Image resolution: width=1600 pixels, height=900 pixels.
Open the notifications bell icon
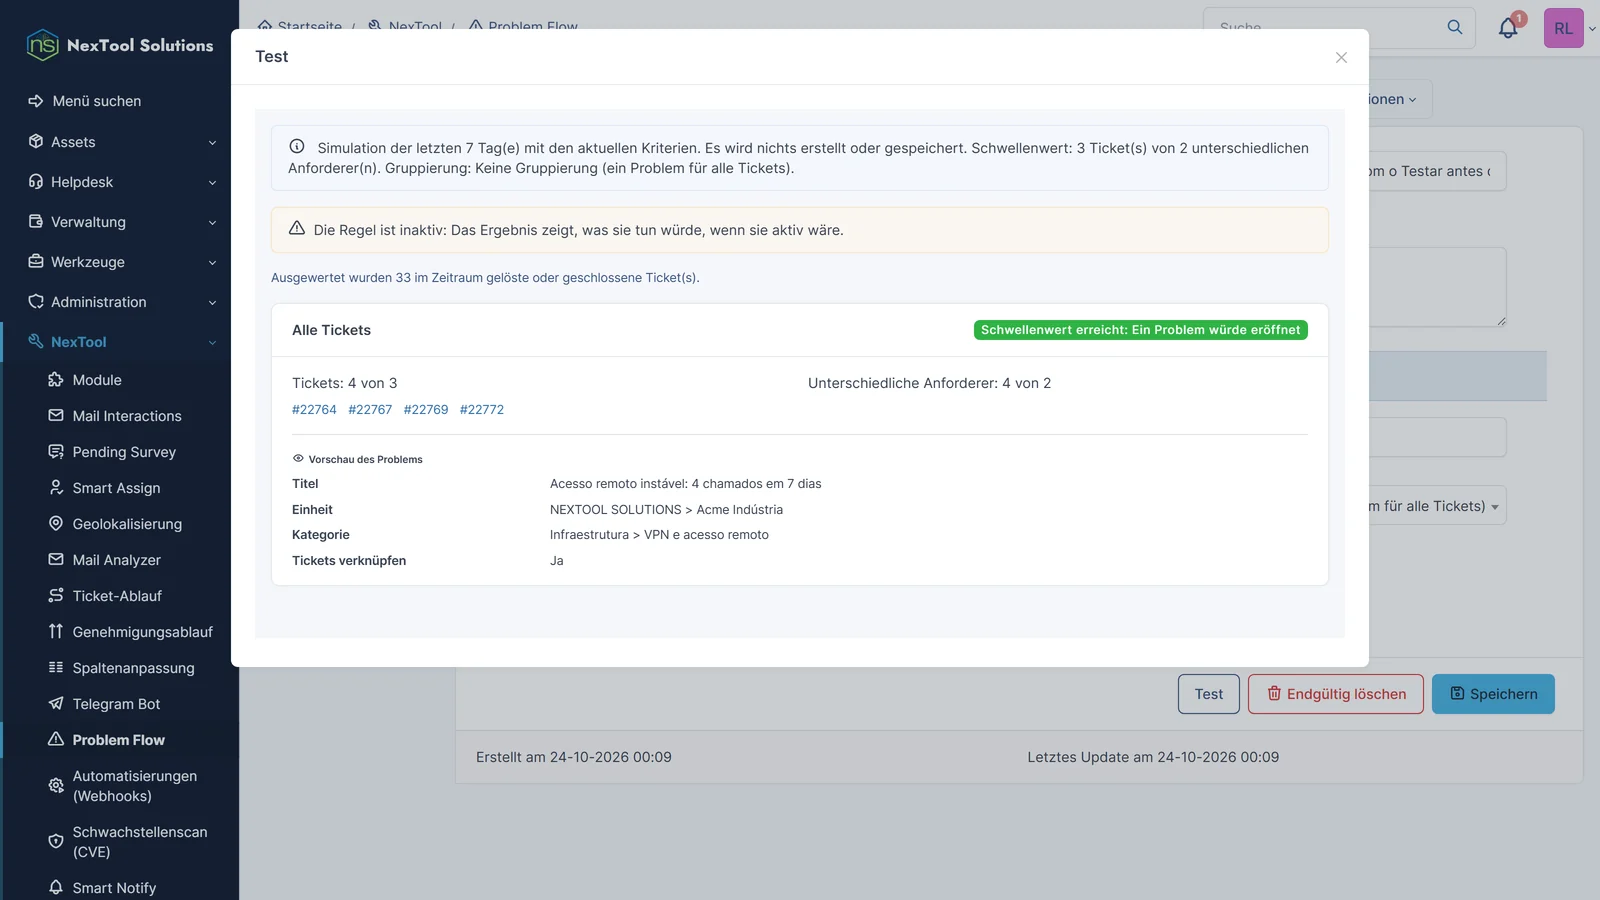point(1508,28)
